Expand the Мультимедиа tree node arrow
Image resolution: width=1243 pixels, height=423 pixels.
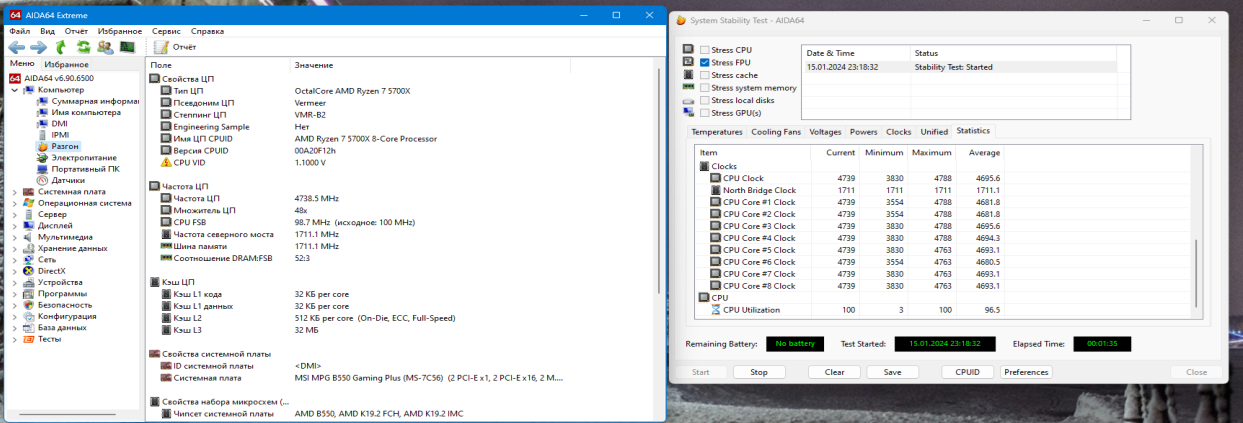click(15, 237)
